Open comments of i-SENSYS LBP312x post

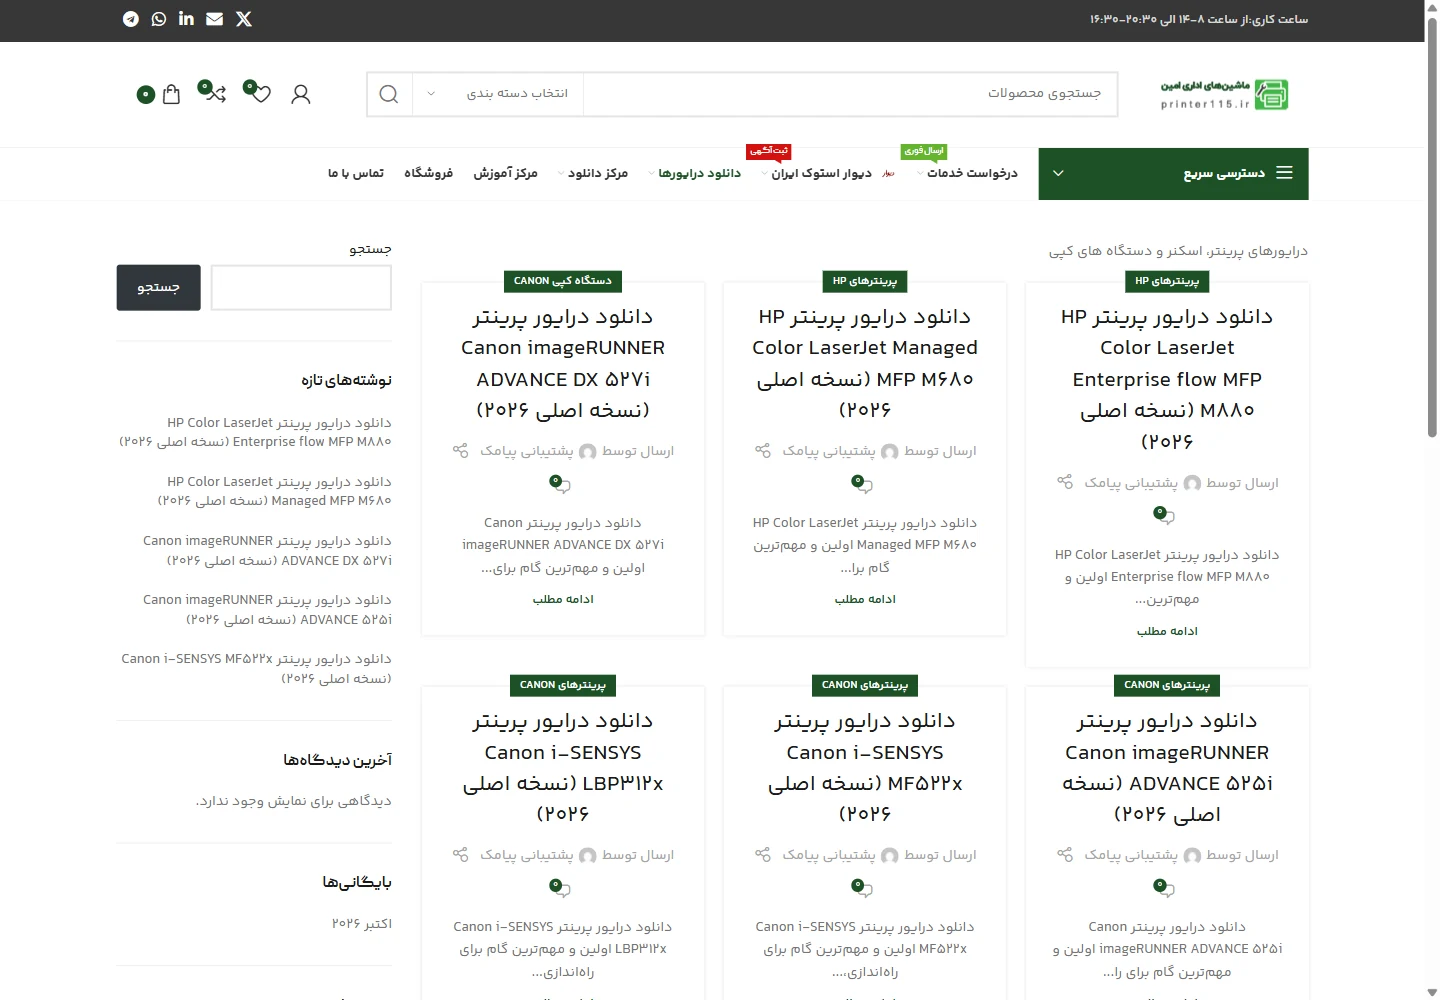pos(560,888)
